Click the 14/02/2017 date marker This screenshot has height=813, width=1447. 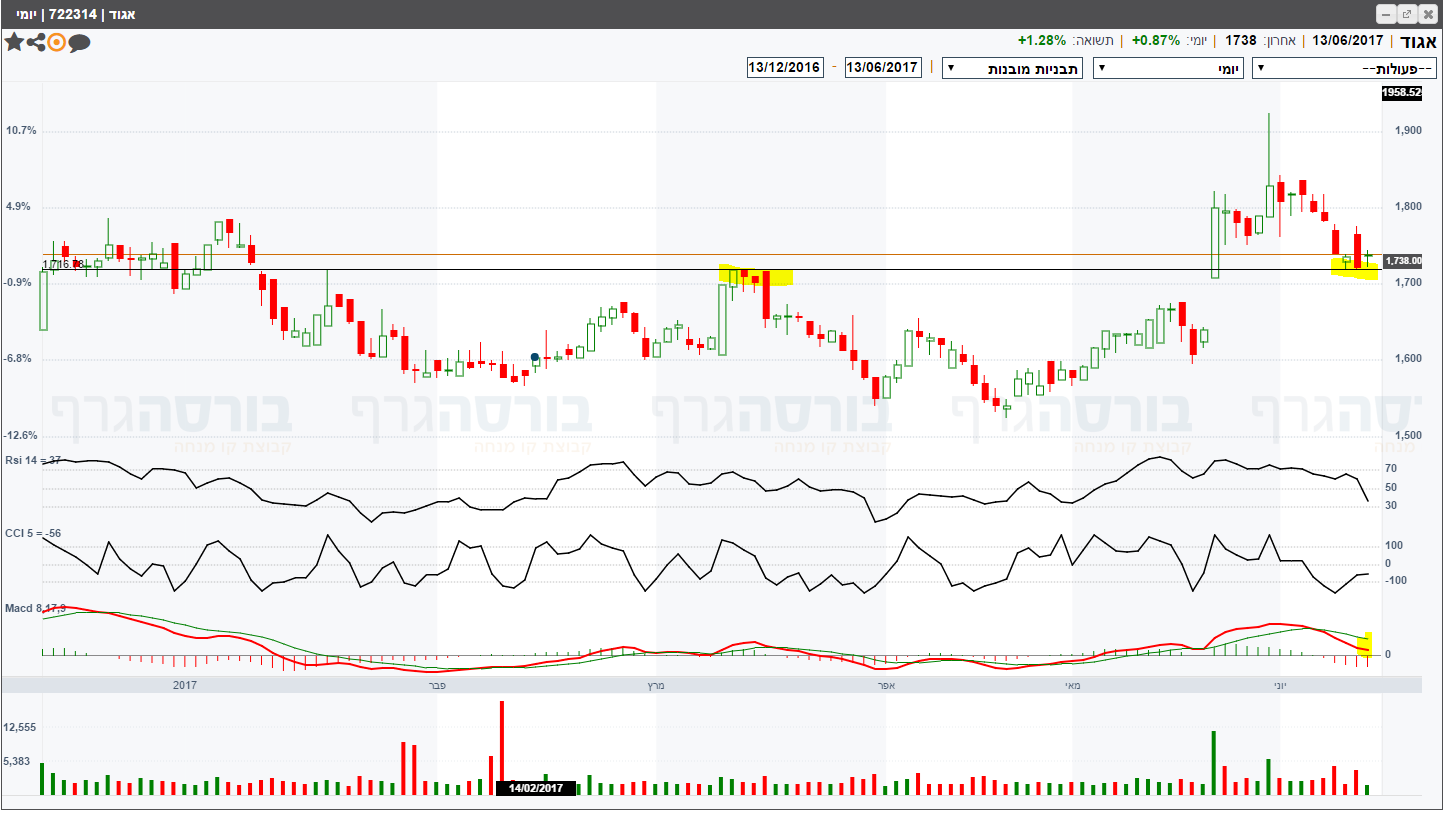coord(536,788)
